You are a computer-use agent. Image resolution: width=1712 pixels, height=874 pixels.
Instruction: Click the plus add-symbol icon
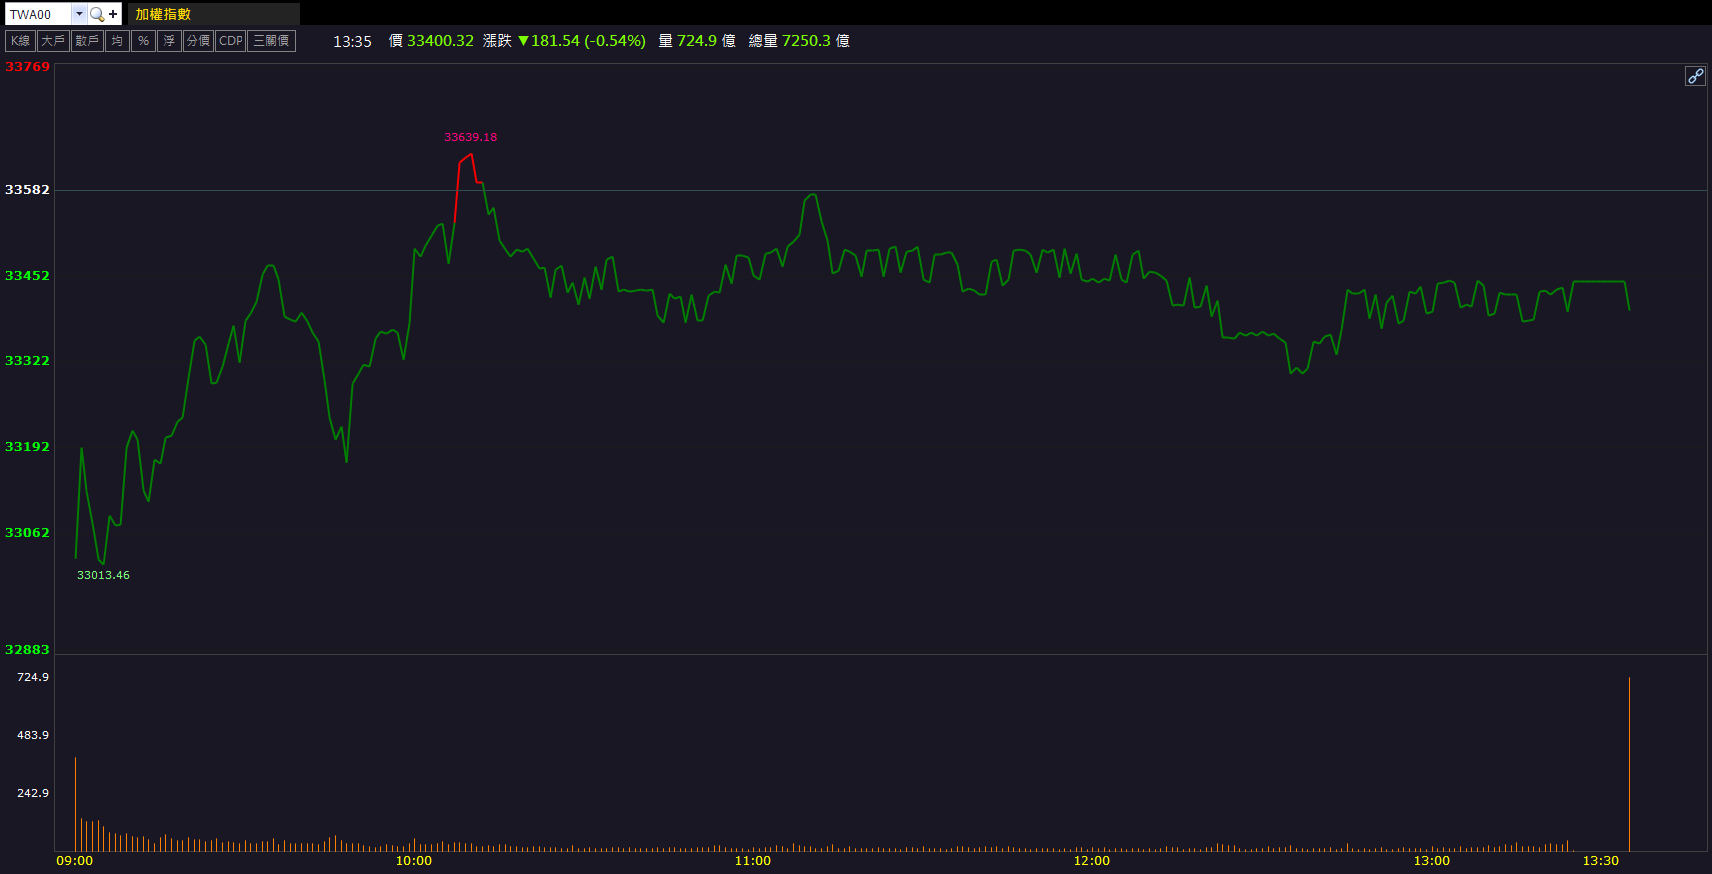point(113,14)
